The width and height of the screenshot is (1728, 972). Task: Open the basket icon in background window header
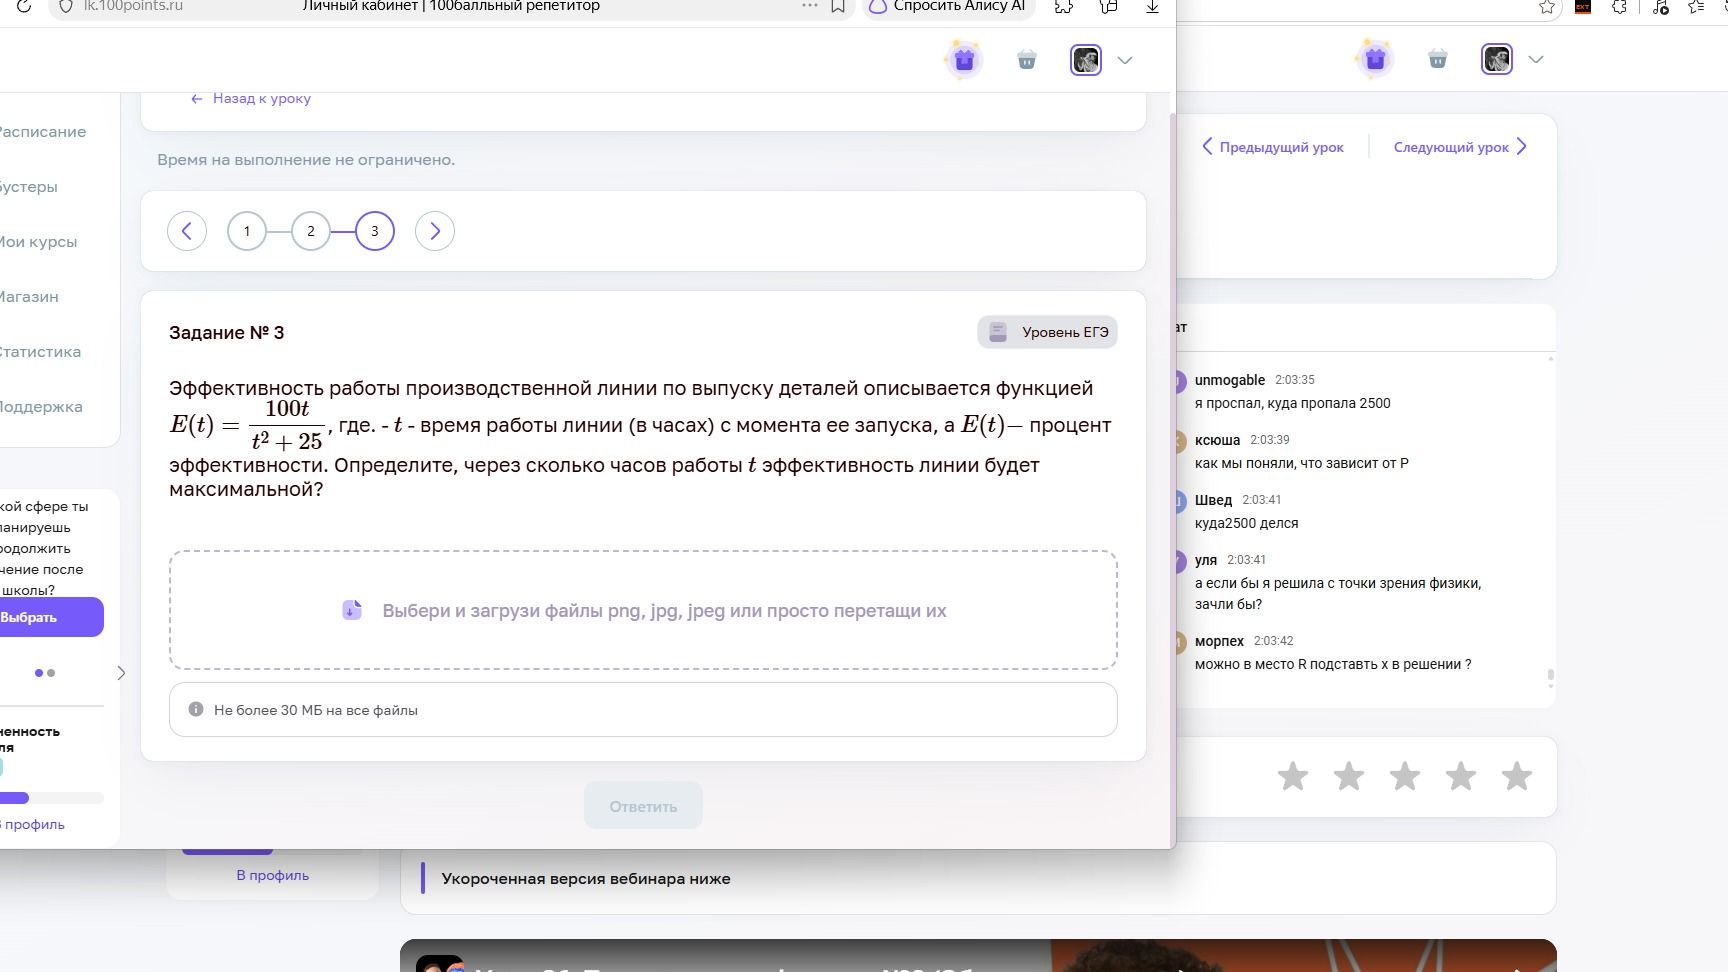(x=1438, y=59)
